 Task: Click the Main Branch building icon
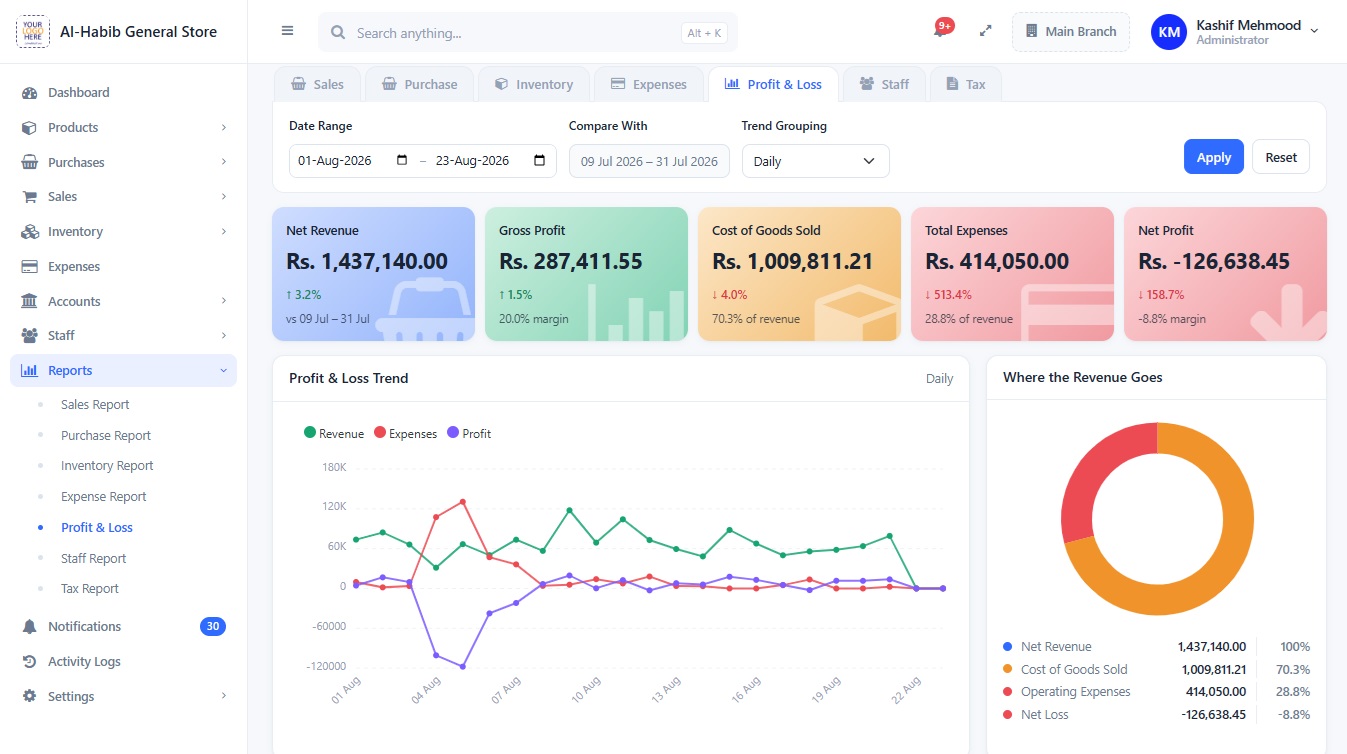tap(1032, 32)
